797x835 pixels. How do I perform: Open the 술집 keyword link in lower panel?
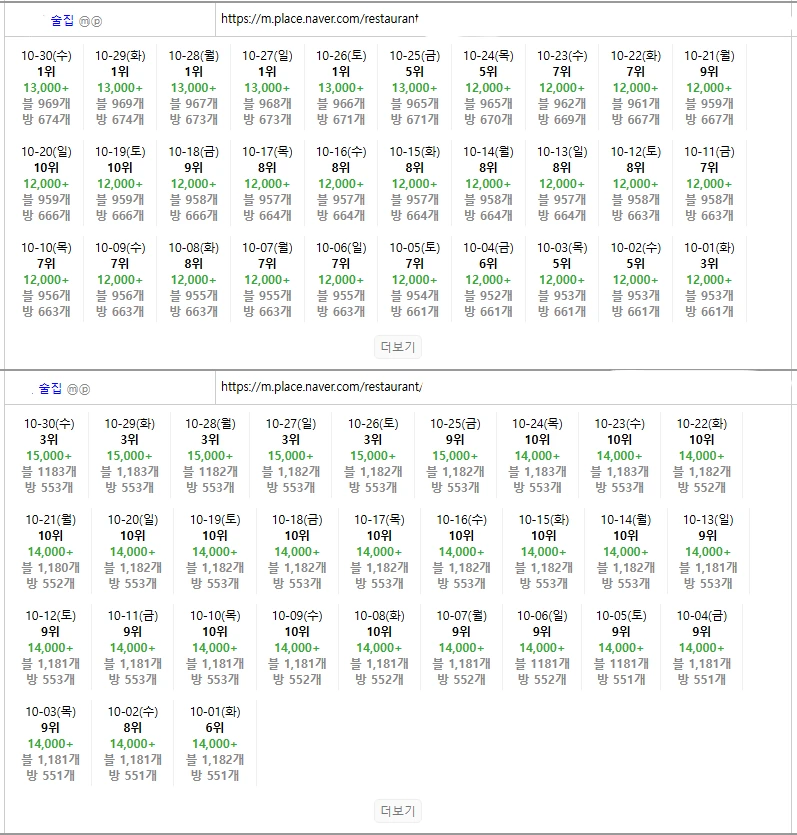tap(50, 388)
